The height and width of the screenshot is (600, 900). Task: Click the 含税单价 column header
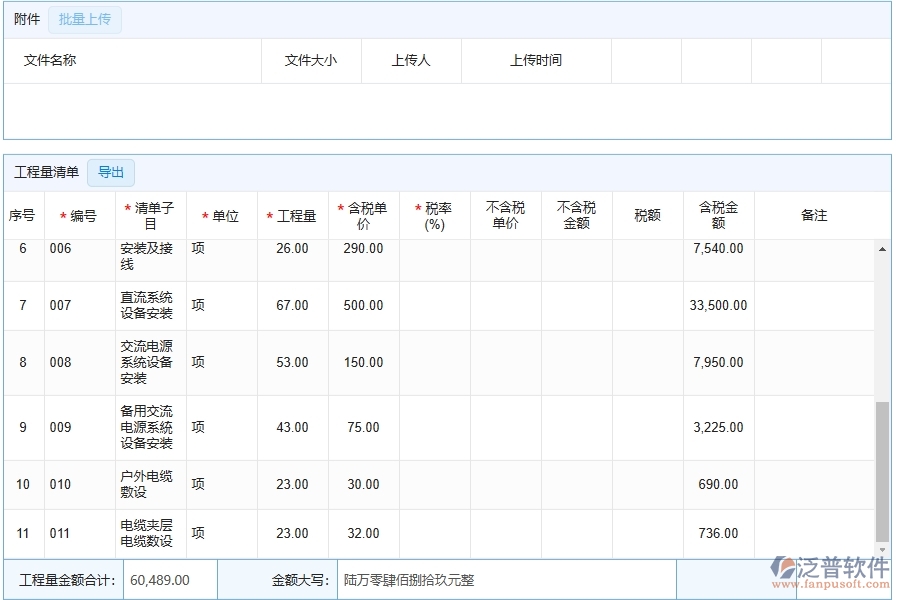click(x=362, y=213)
